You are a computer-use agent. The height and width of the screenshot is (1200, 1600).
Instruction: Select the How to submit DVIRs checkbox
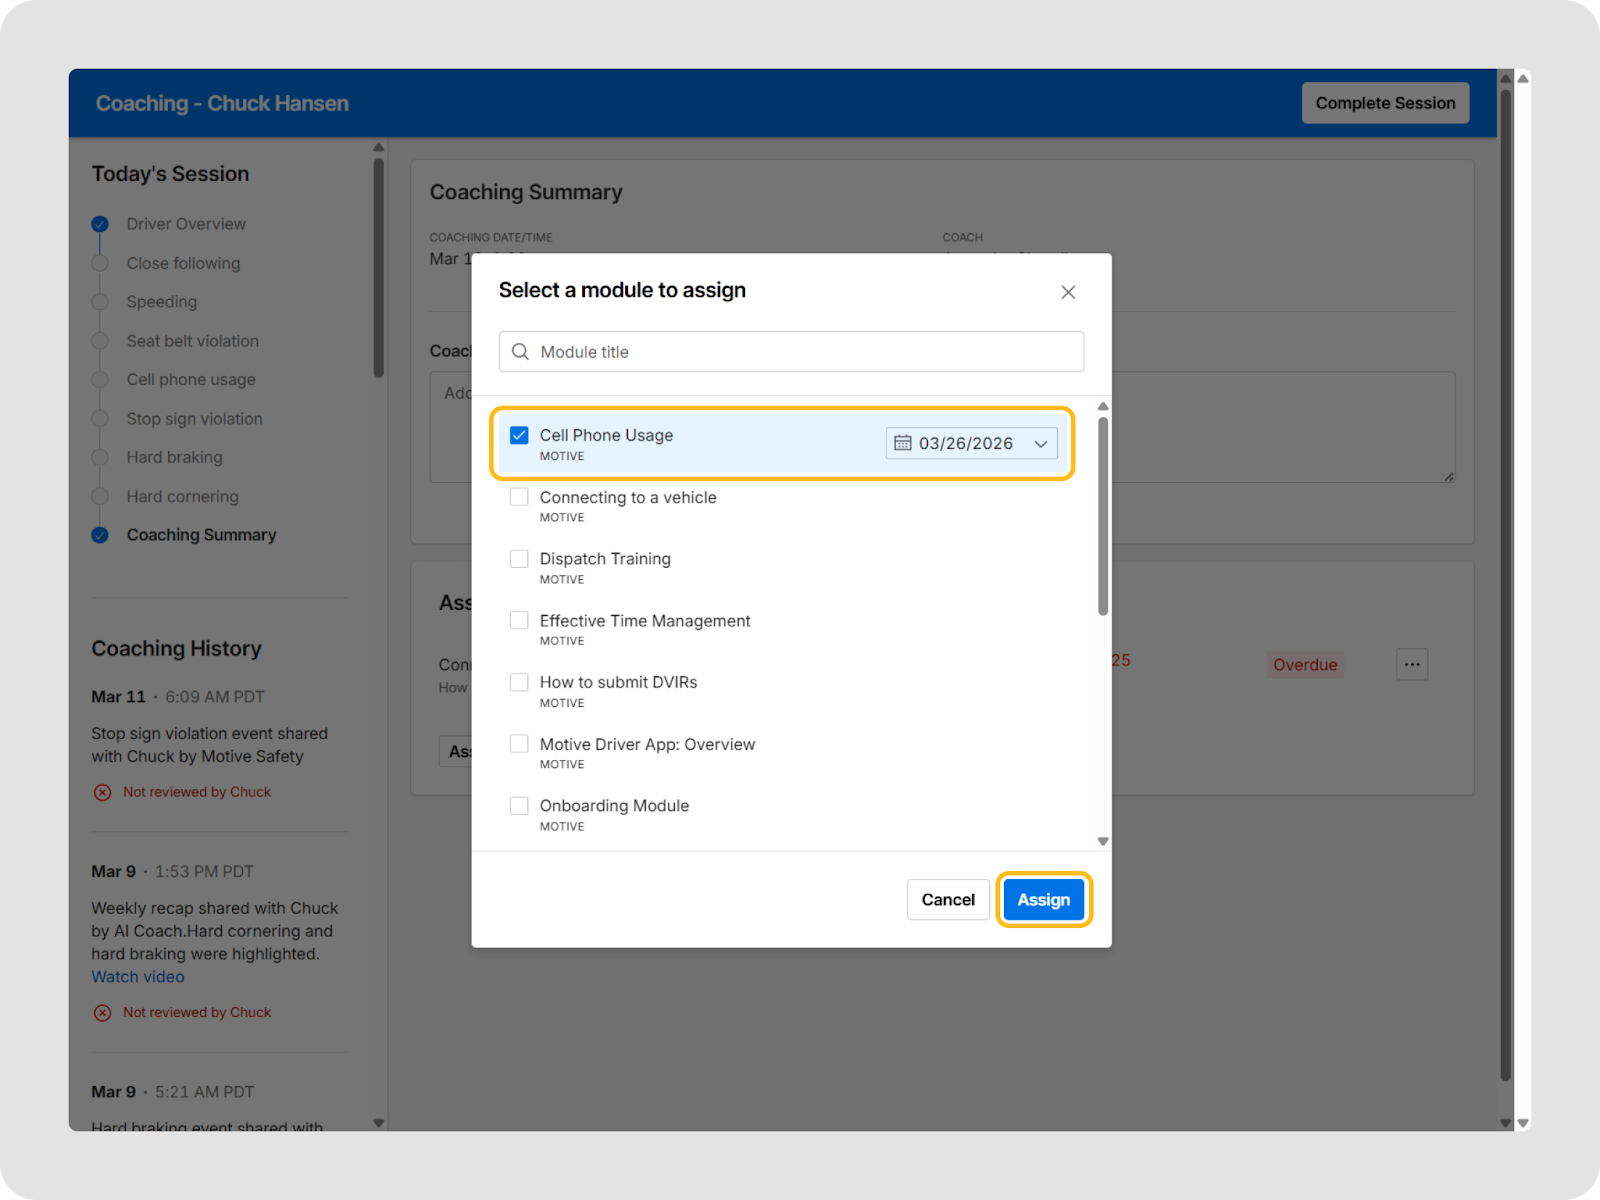click(x=519, y=683)
